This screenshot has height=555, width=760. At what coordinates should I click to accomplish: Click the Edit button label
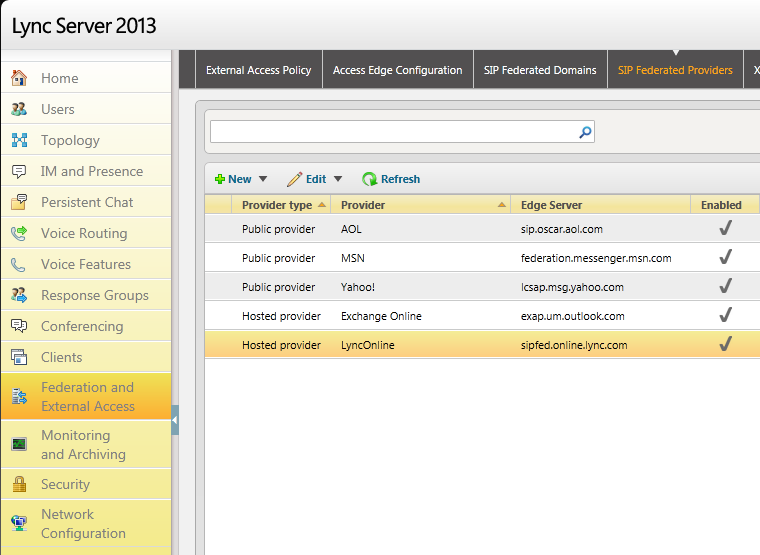[x=316, y=179]
